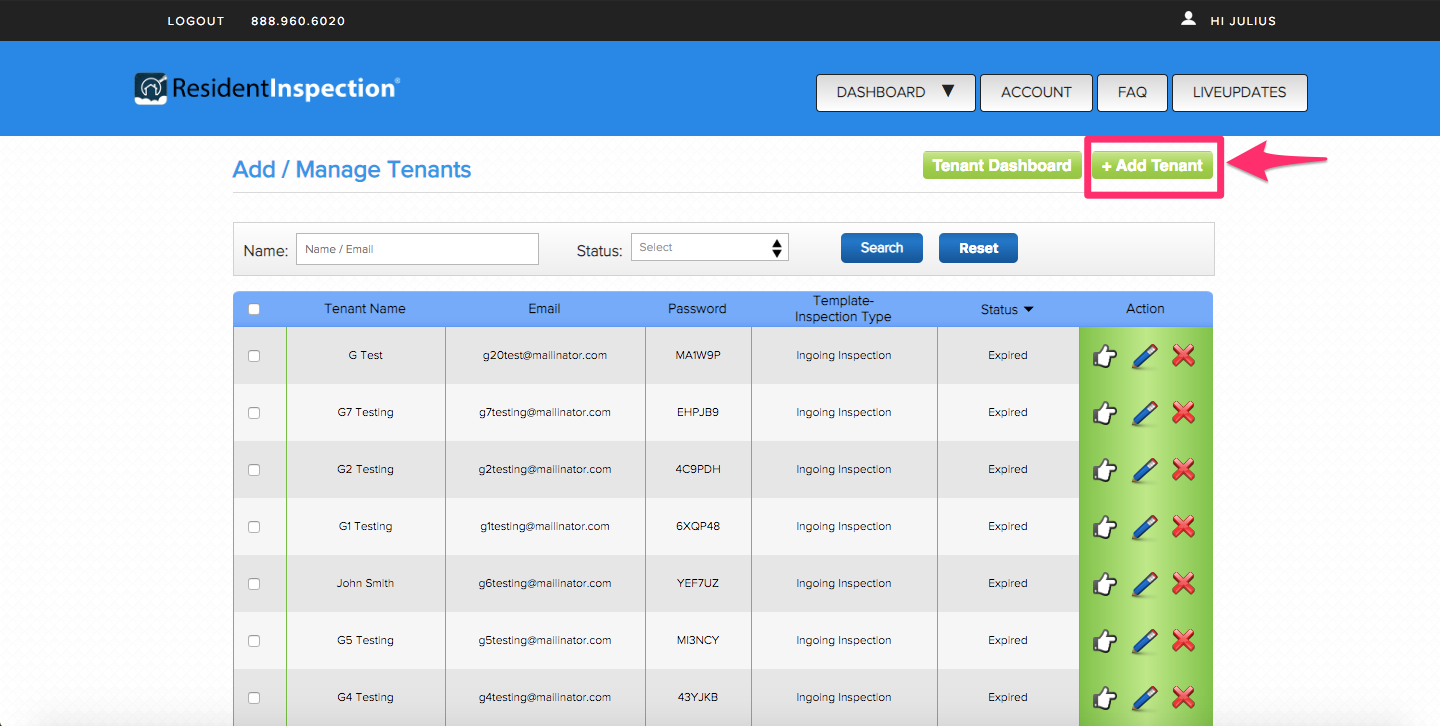Screen dimensions: 1440x726
Task: Open the Status filter Select dropdown
Action: (709, 248)
